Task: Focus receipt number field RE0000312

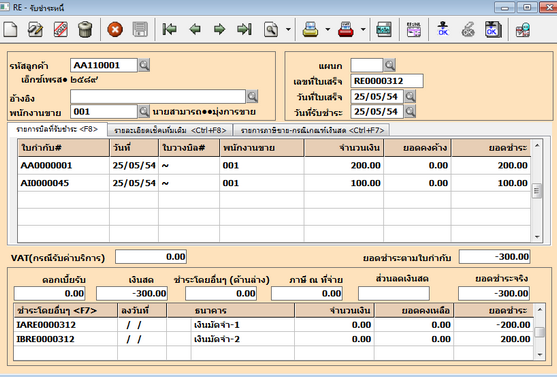Action: (x=387, y=81)
